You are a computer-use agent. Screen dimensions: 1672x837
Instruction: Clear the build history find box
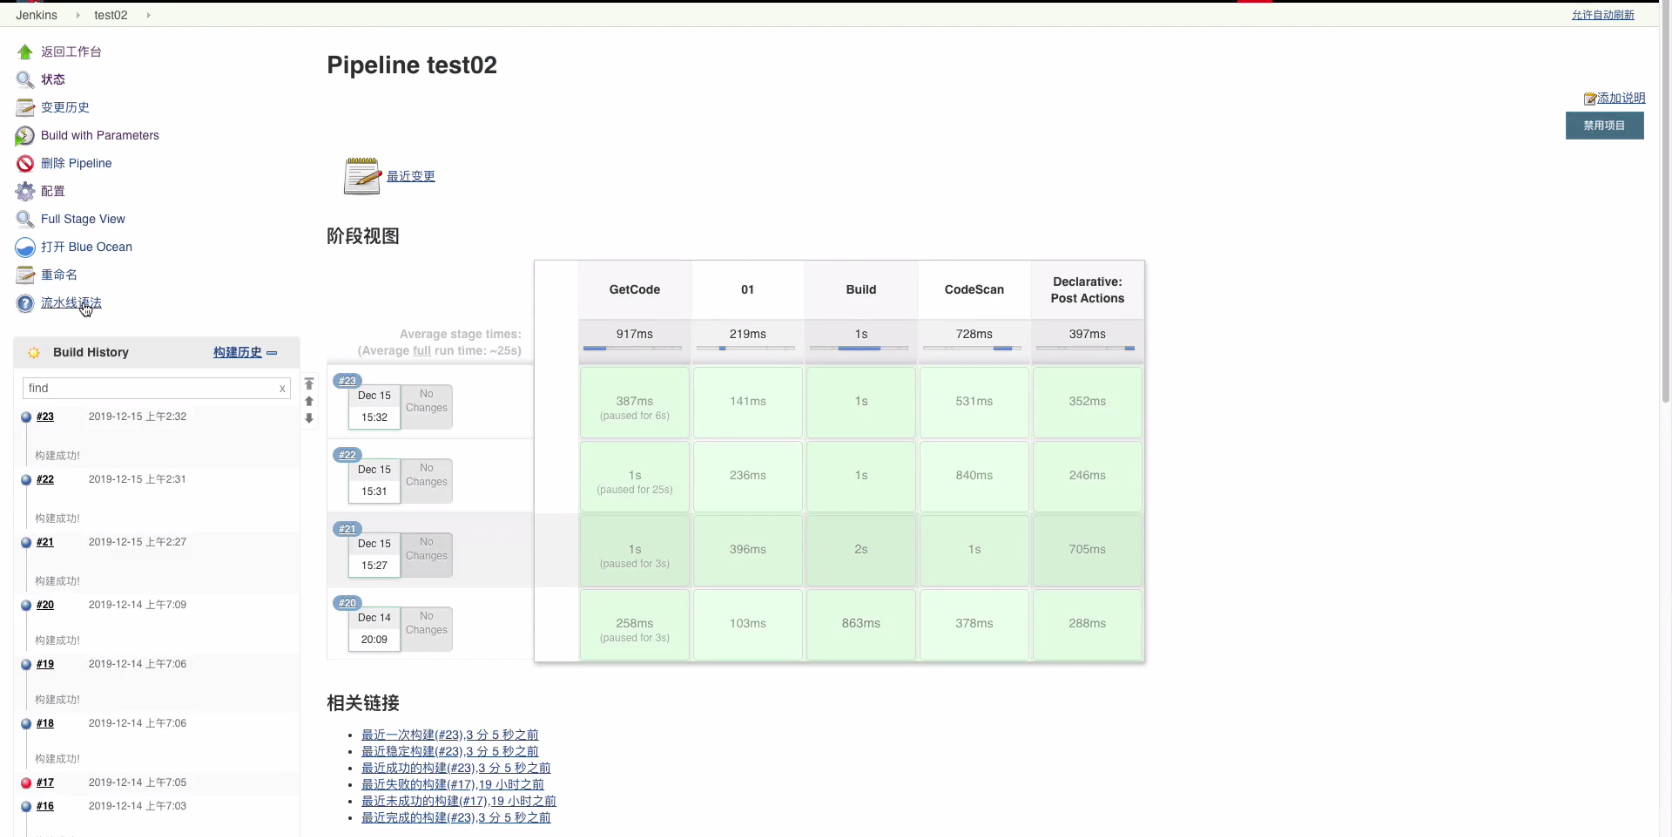pos(282,389)
